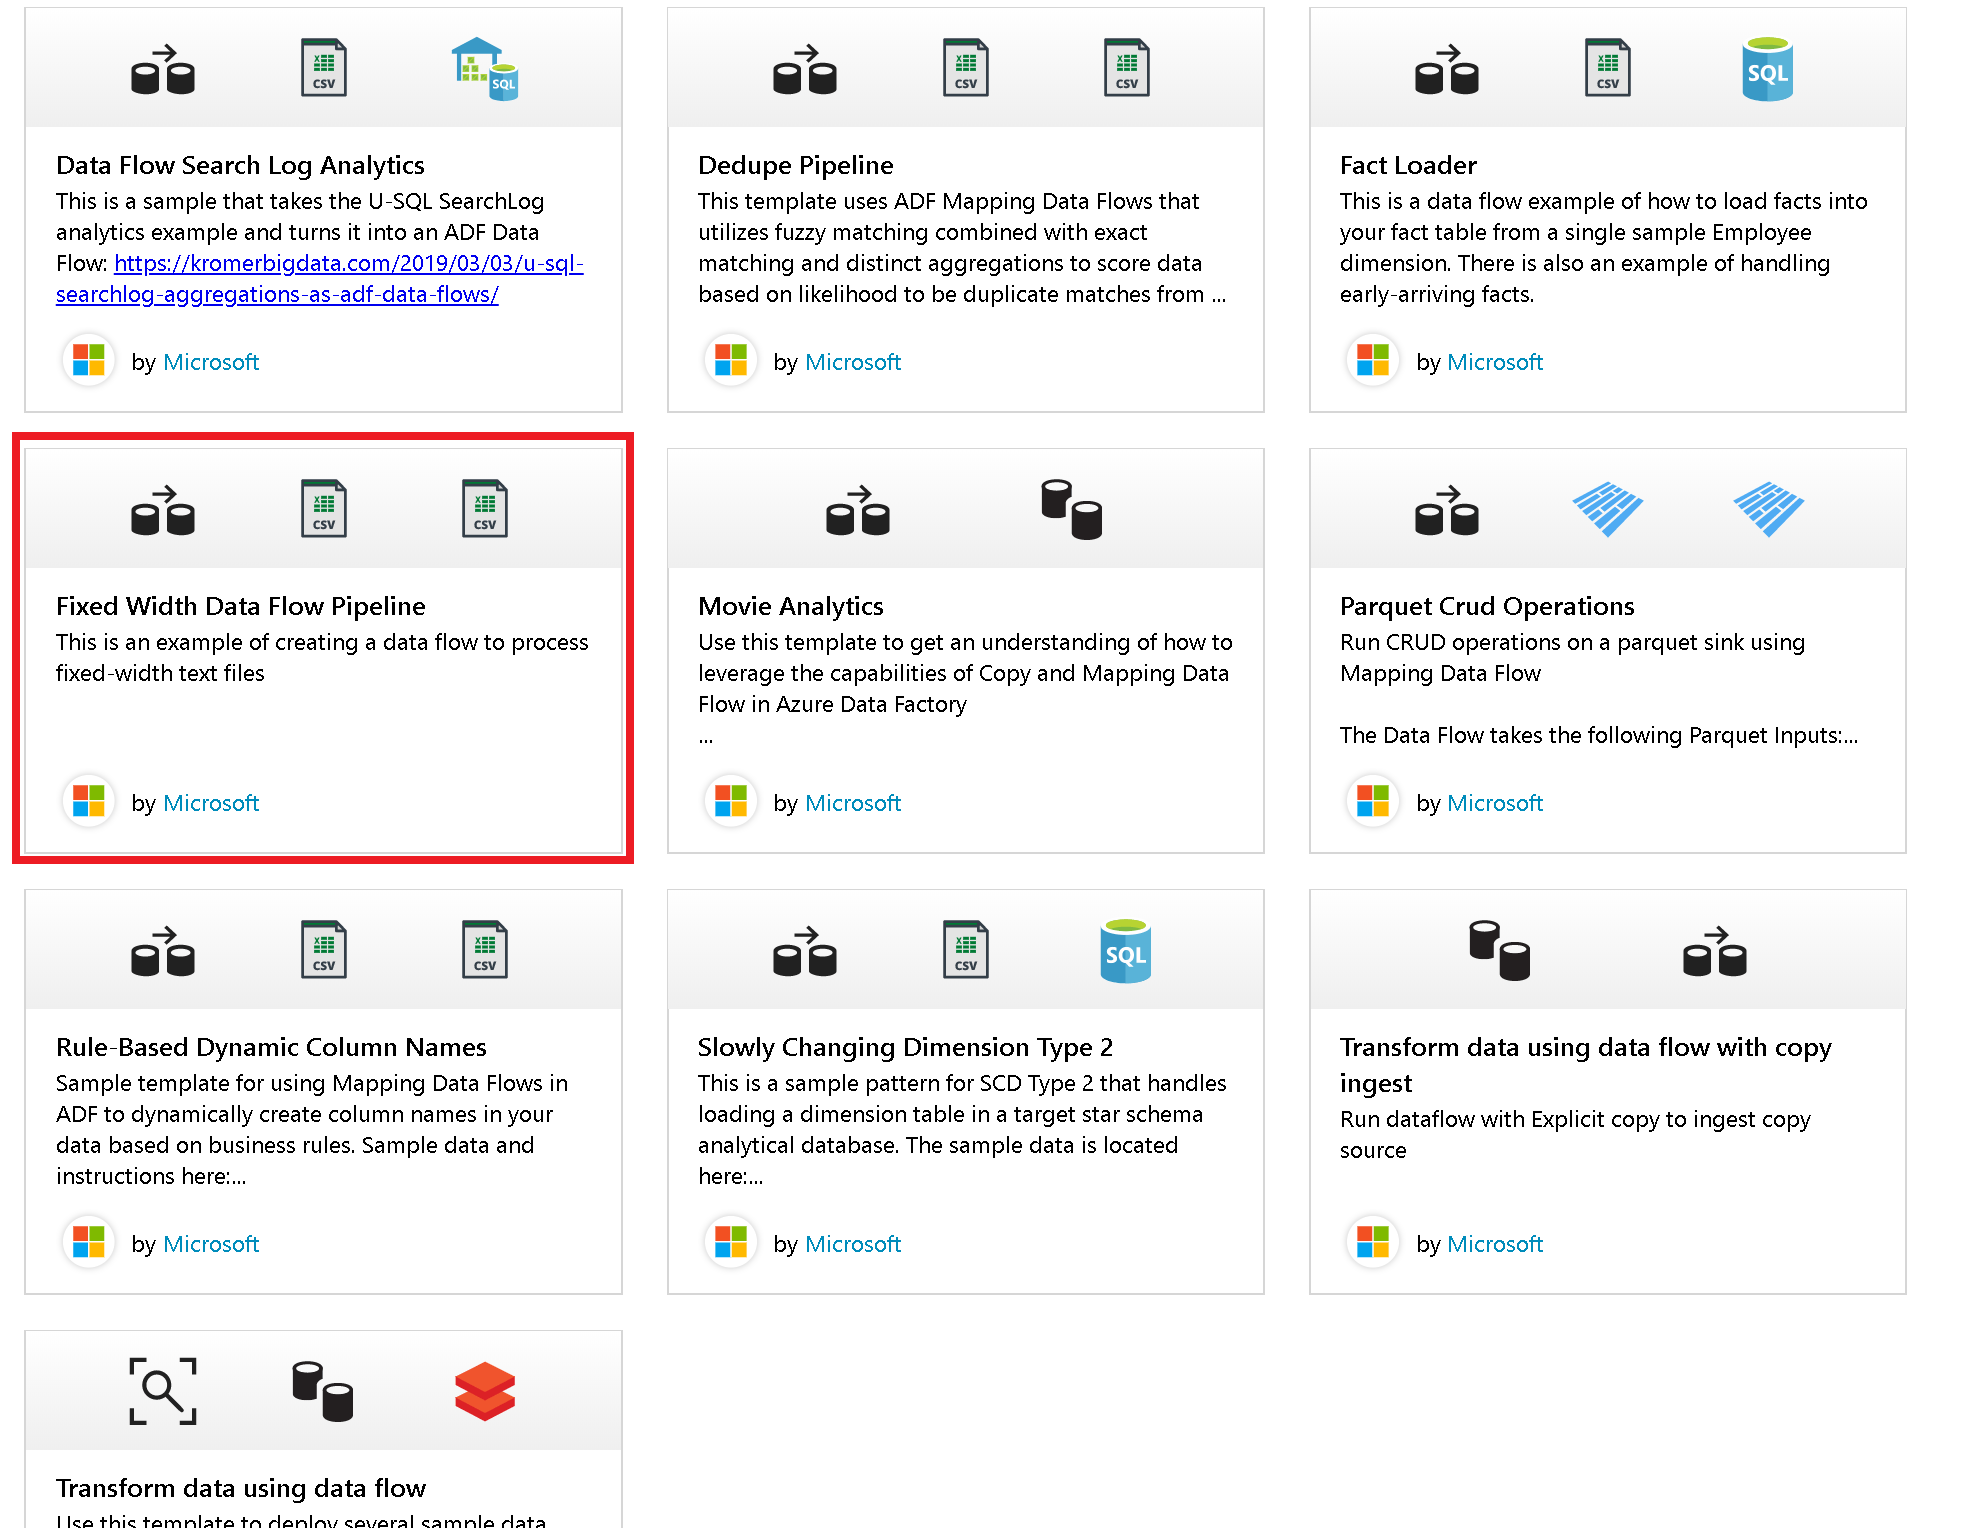The height and width of the screenshot is (1528, 1974).
Task: Click the Microsoft logo on Movie Analytics card
Action: click(x=731, y=801)
